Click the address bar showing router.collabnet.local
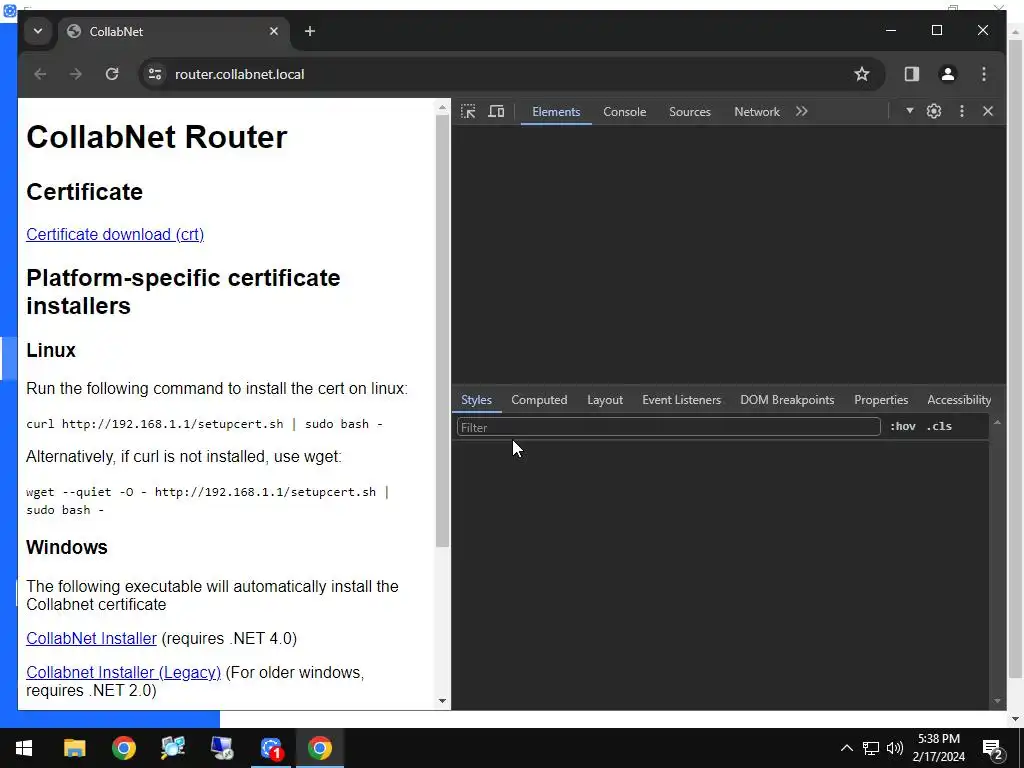 (x=511, y=74)
